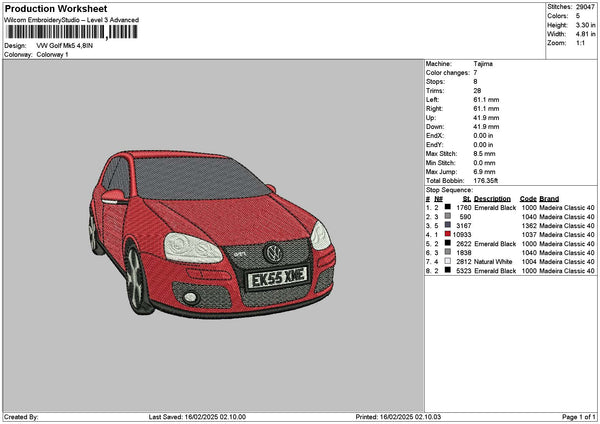The height and width of the screenshot is (424, 600).
Task: Click the thread code '1037' in row 4
Action: [529, 235]
